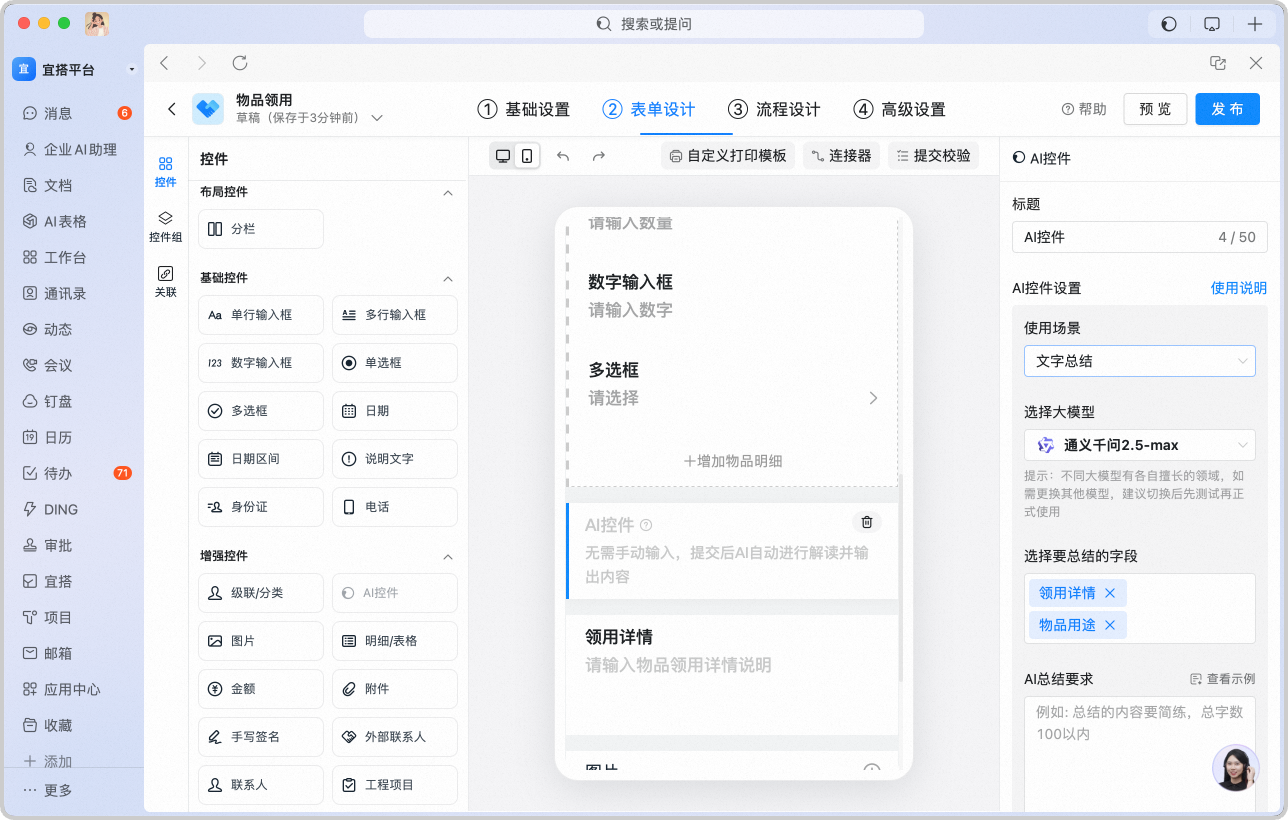The width and height of the screenshot is (1288, 820).
Task: Add the 单行输入框 control
Action: (261, 315)
